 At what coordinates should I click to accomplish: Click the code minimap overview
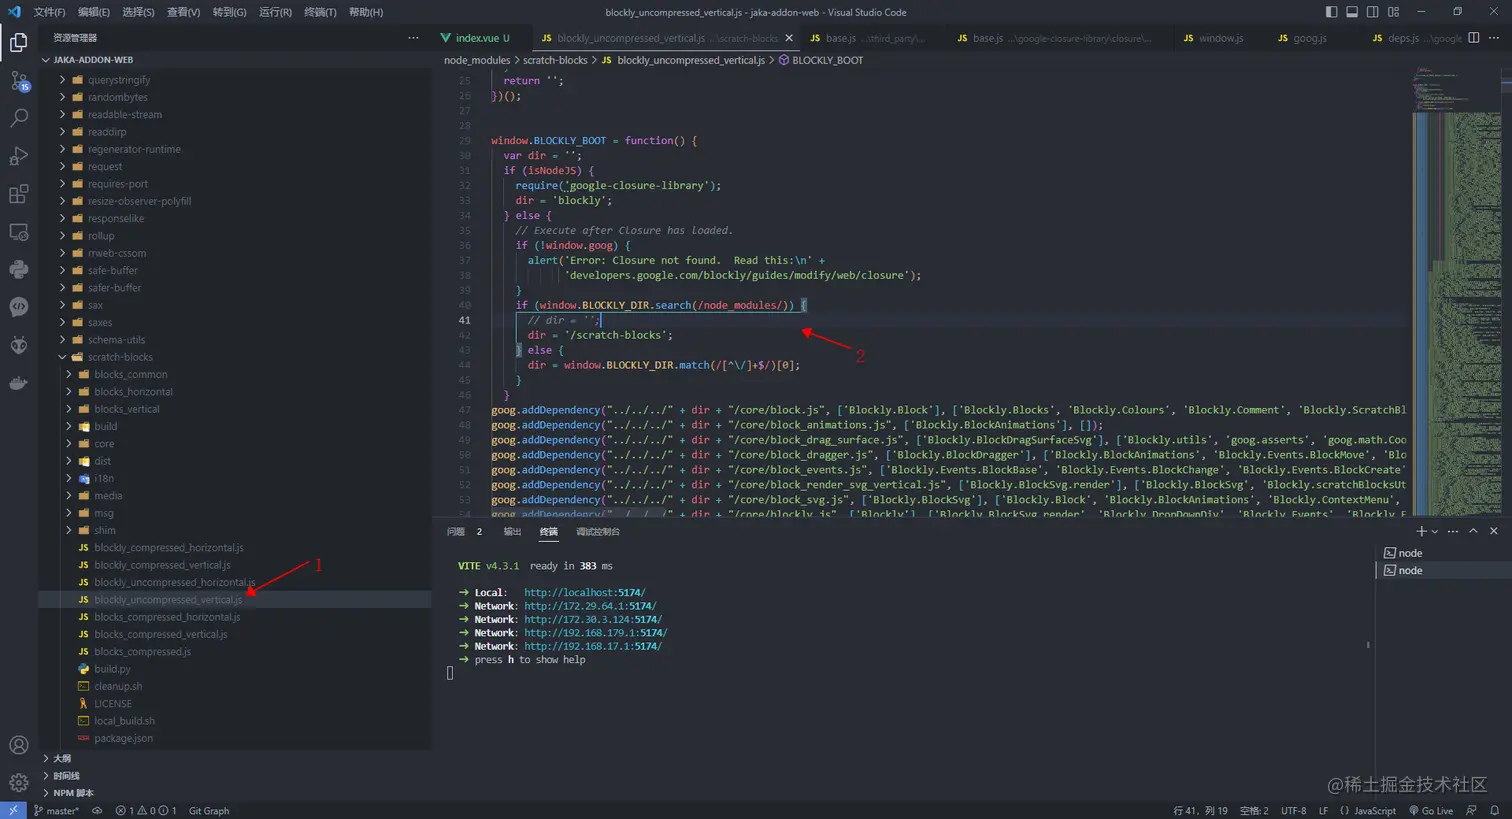[x=1456, y=290]
